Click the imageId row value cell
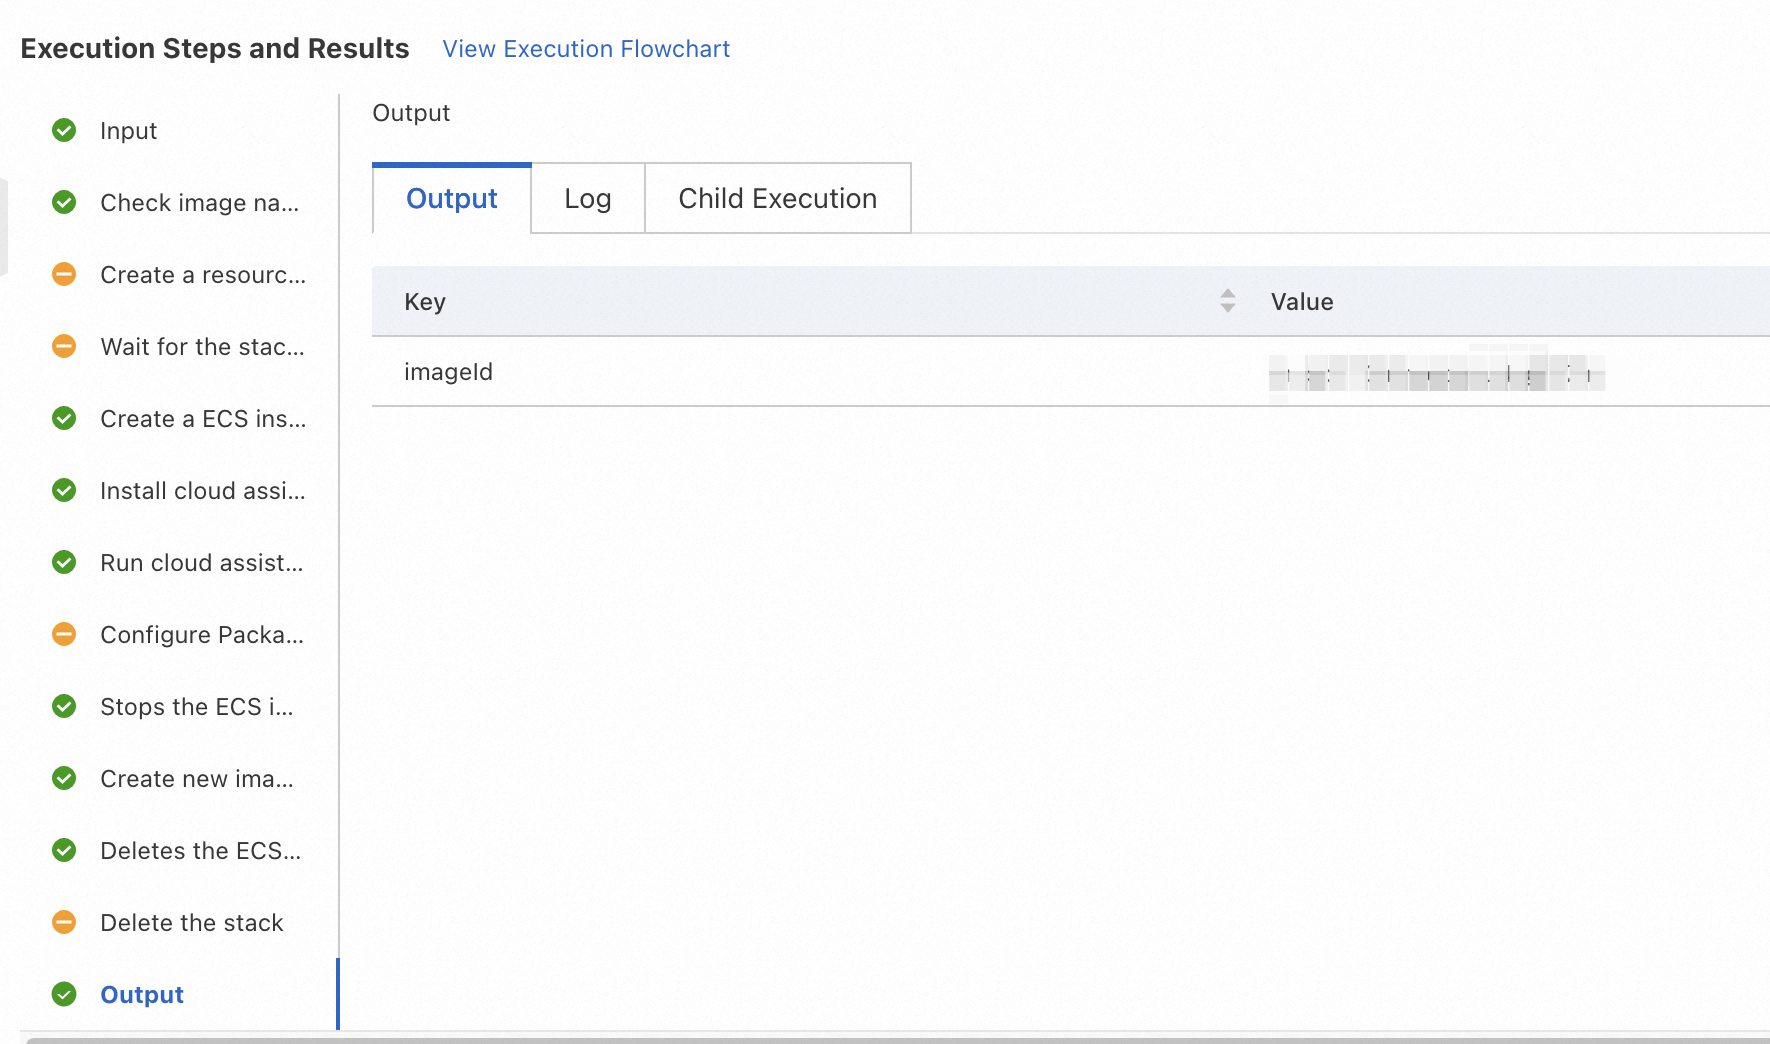 (x=1437, y=372)
